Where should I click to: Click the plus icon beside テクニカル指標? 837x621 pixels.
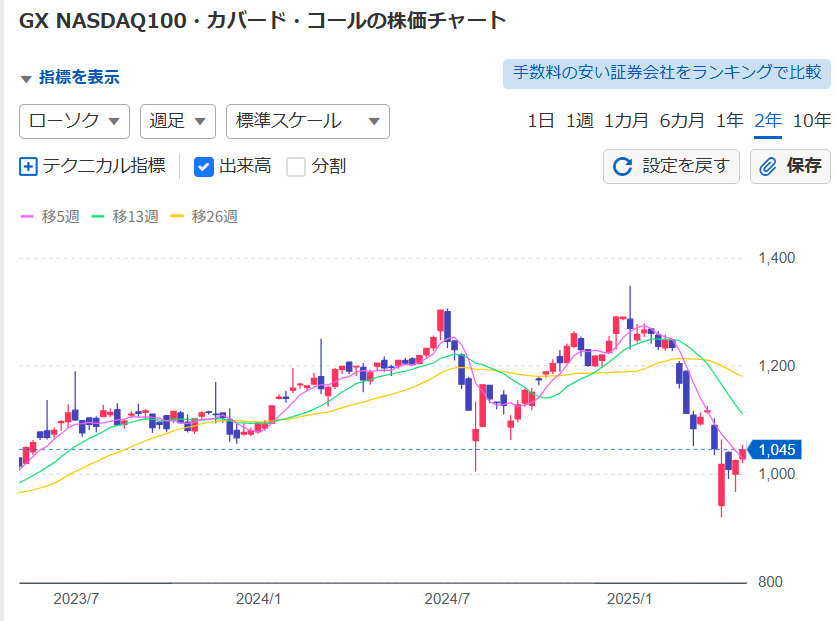click(x=28, y=167)
